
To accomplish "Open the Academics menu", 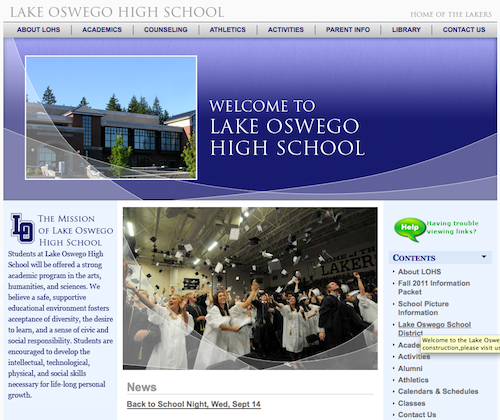I will [102, 30].
